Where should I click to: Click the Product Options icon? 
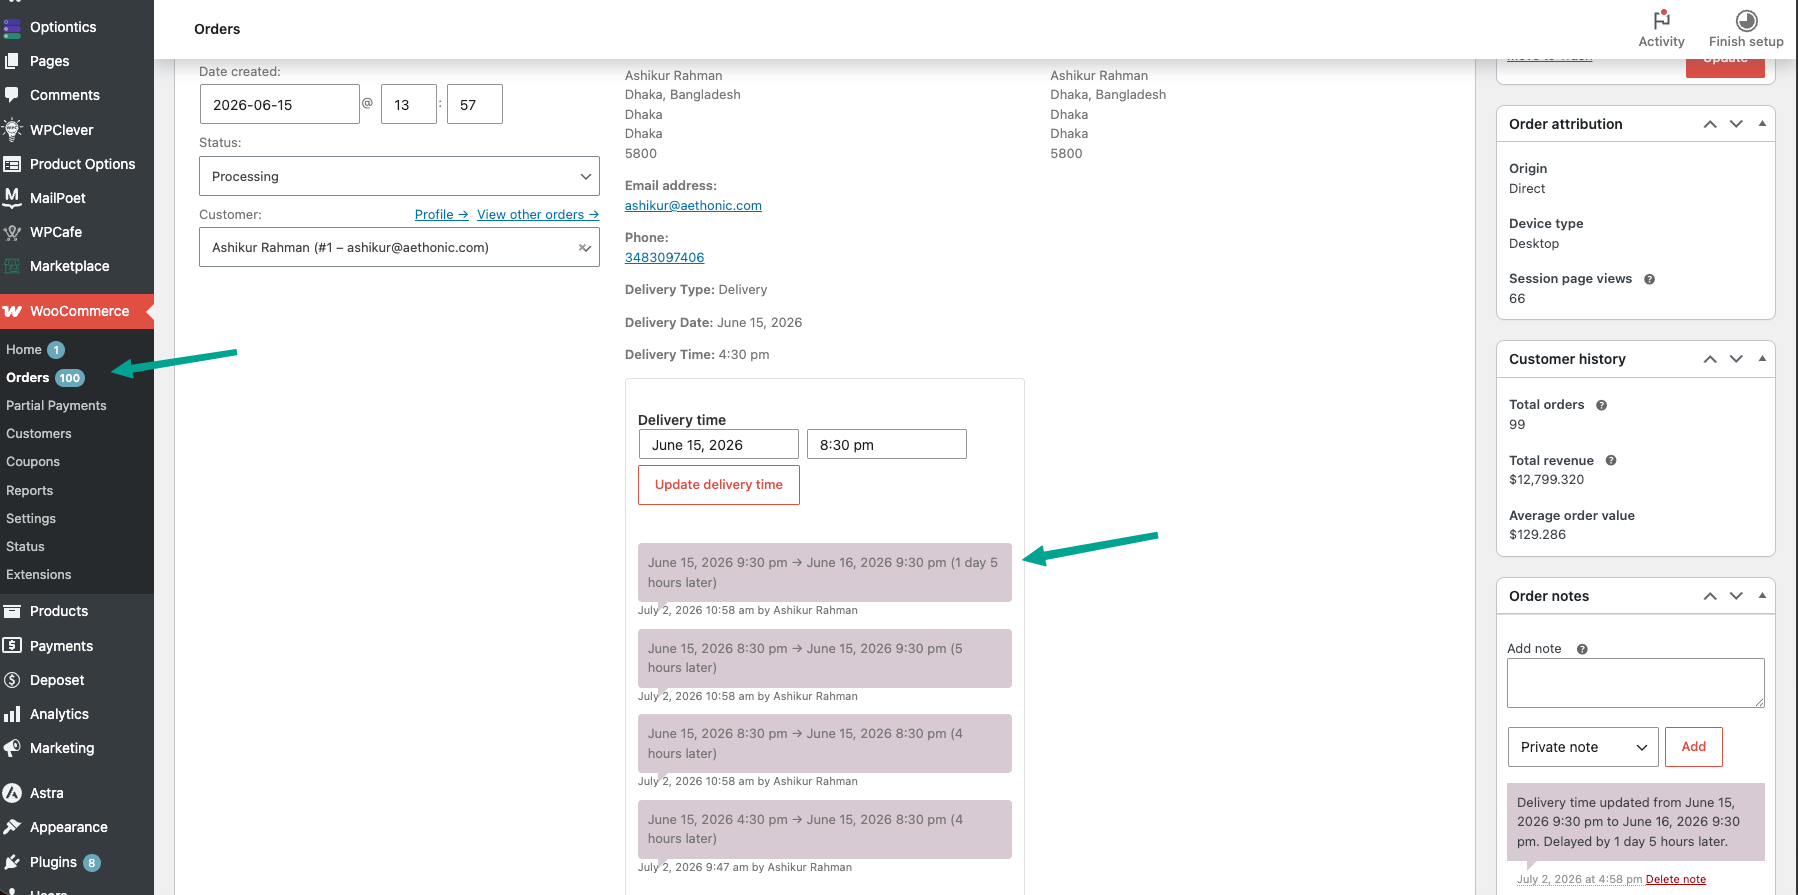[x=12, y=164]
